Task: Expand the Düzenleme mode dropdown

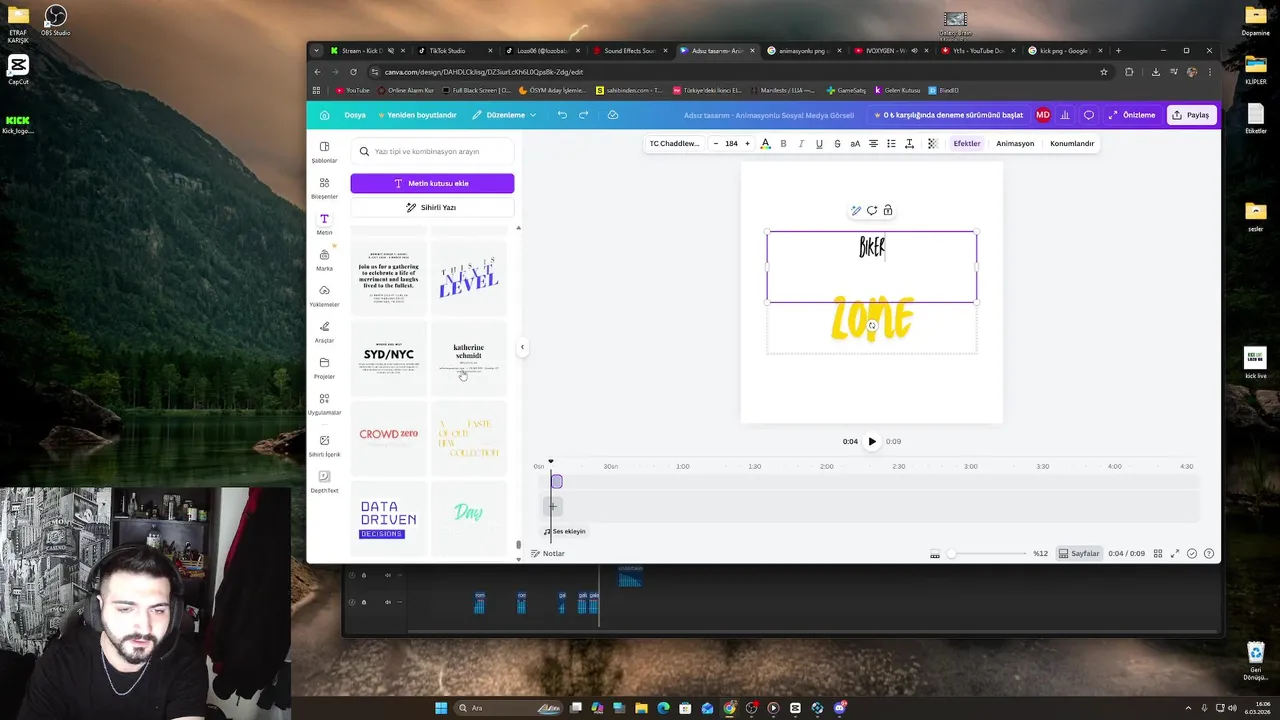Action: click(504, 115)
